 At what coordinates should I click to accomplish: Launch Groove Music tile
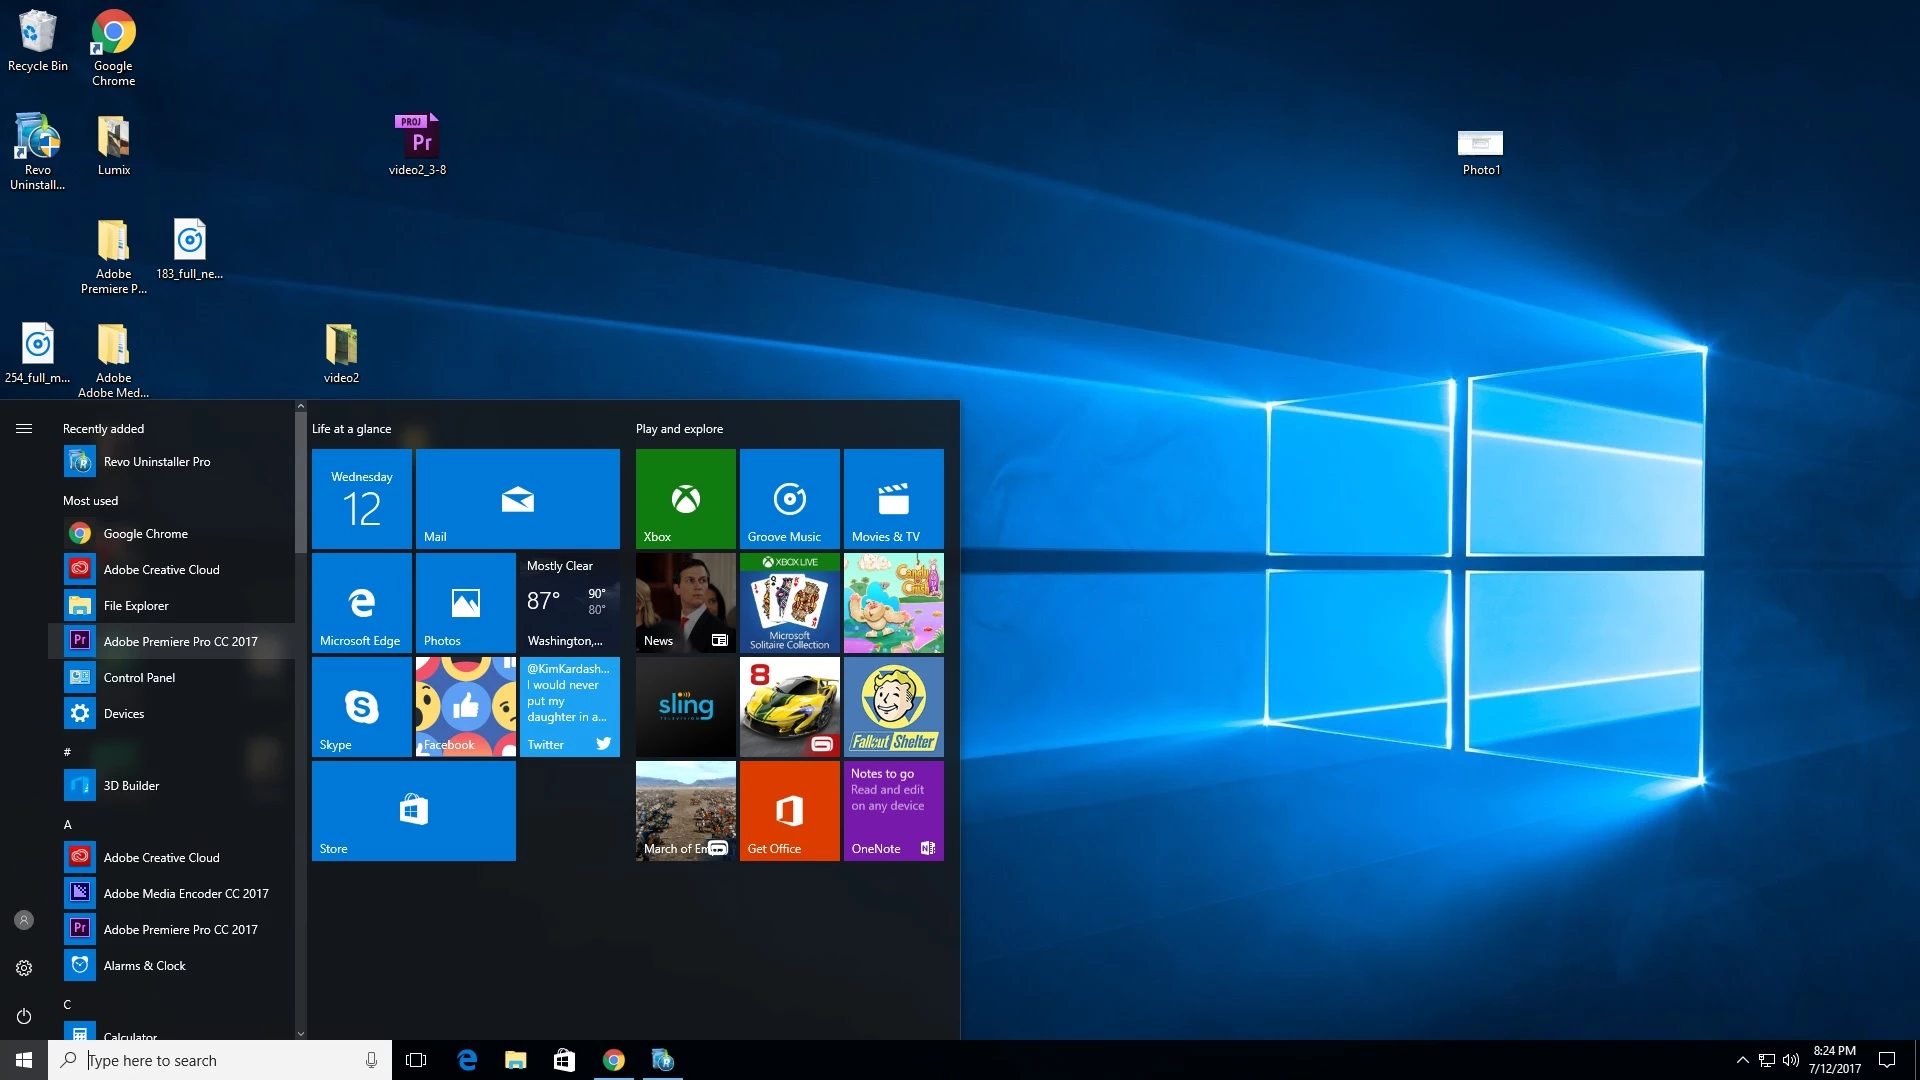pyautogui.click(x=789, y=498)
